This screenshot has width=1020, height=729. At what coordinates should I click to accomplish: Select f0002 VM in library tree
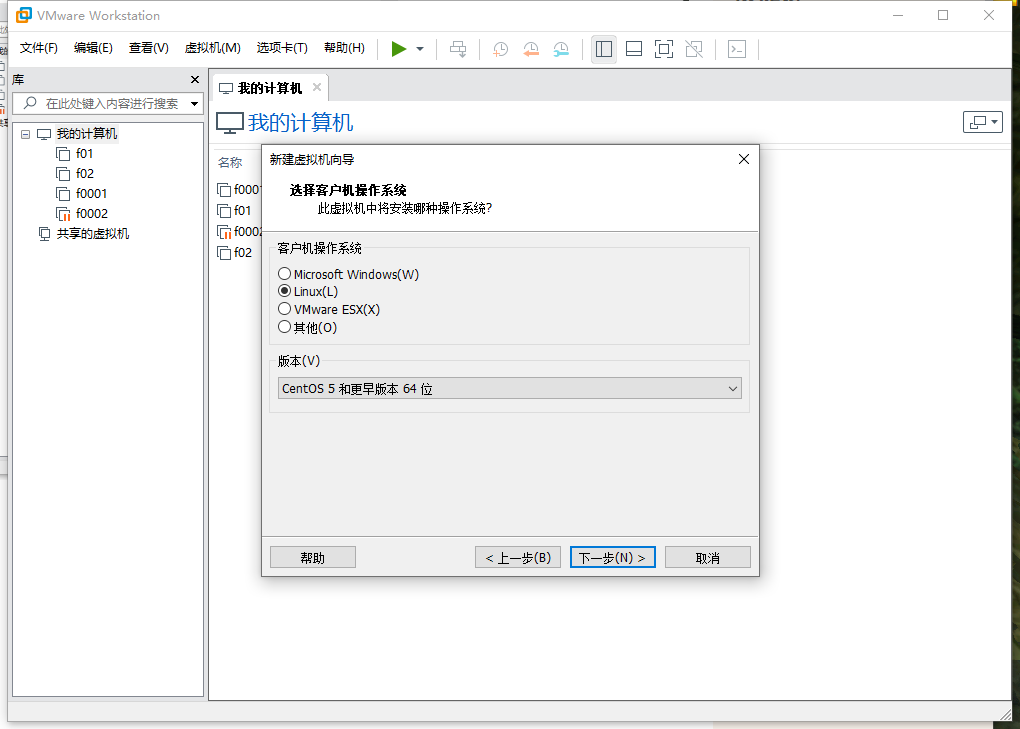[92, 213]
